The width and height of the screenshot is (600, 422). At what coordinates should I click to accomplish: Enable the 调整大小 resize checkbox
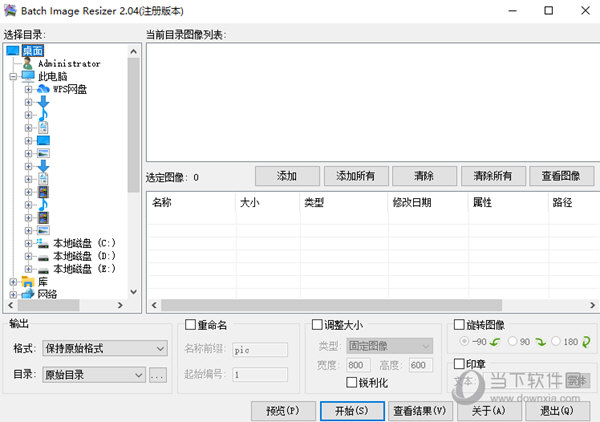click(x=317, y=325)
